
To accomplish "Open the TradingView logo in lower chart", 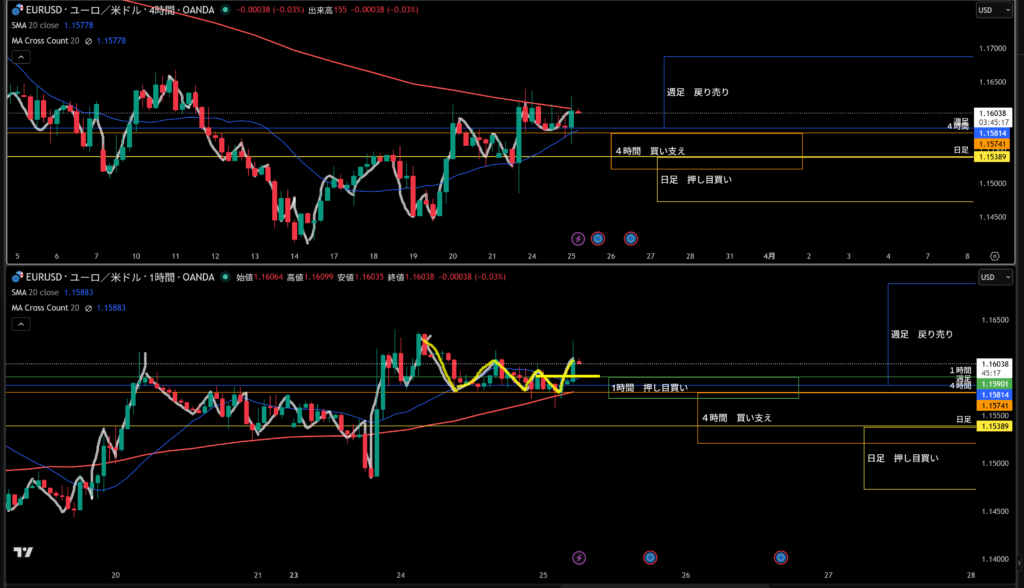I will coord(21,552).
